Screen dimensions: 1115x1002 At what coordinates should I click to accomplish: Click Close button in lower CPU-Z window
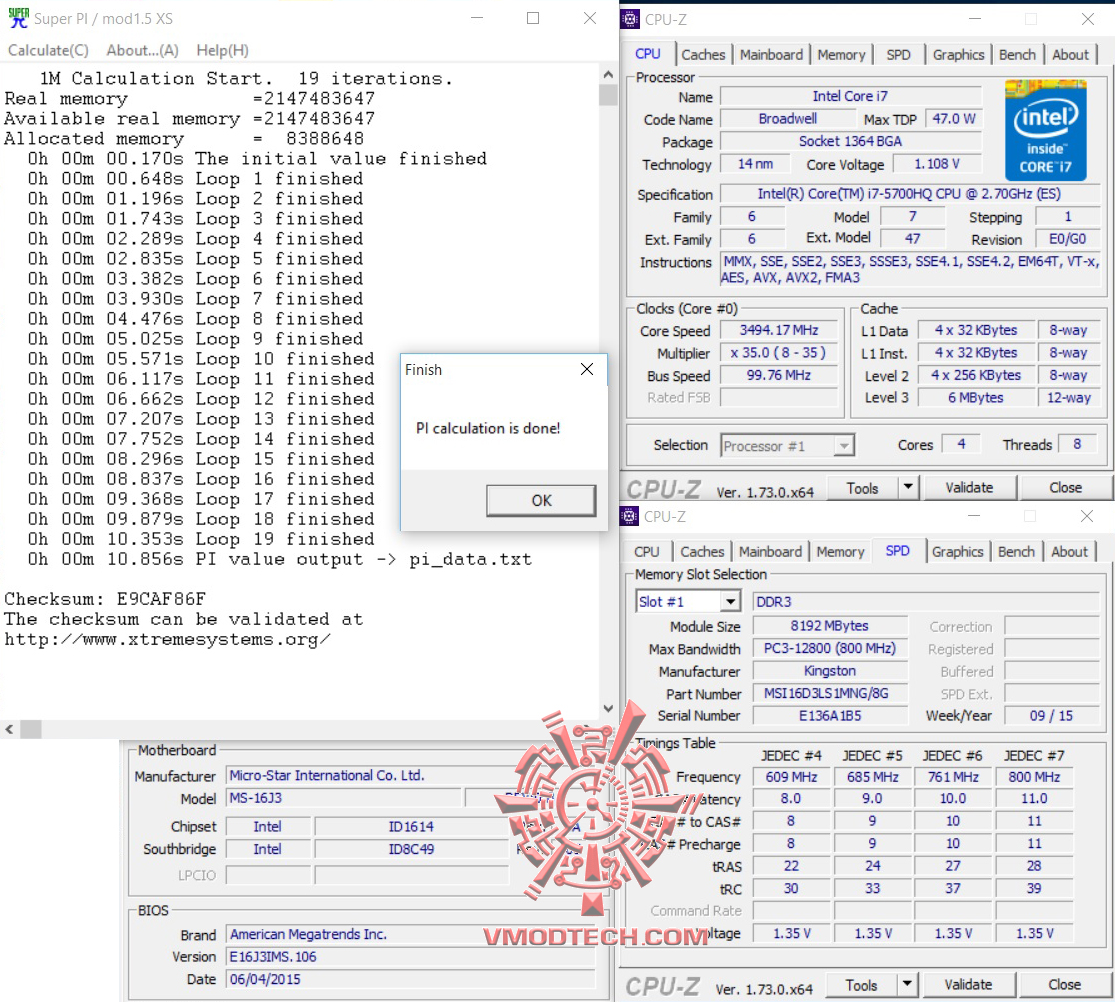pyautogui.click(x=1065, y=986)
